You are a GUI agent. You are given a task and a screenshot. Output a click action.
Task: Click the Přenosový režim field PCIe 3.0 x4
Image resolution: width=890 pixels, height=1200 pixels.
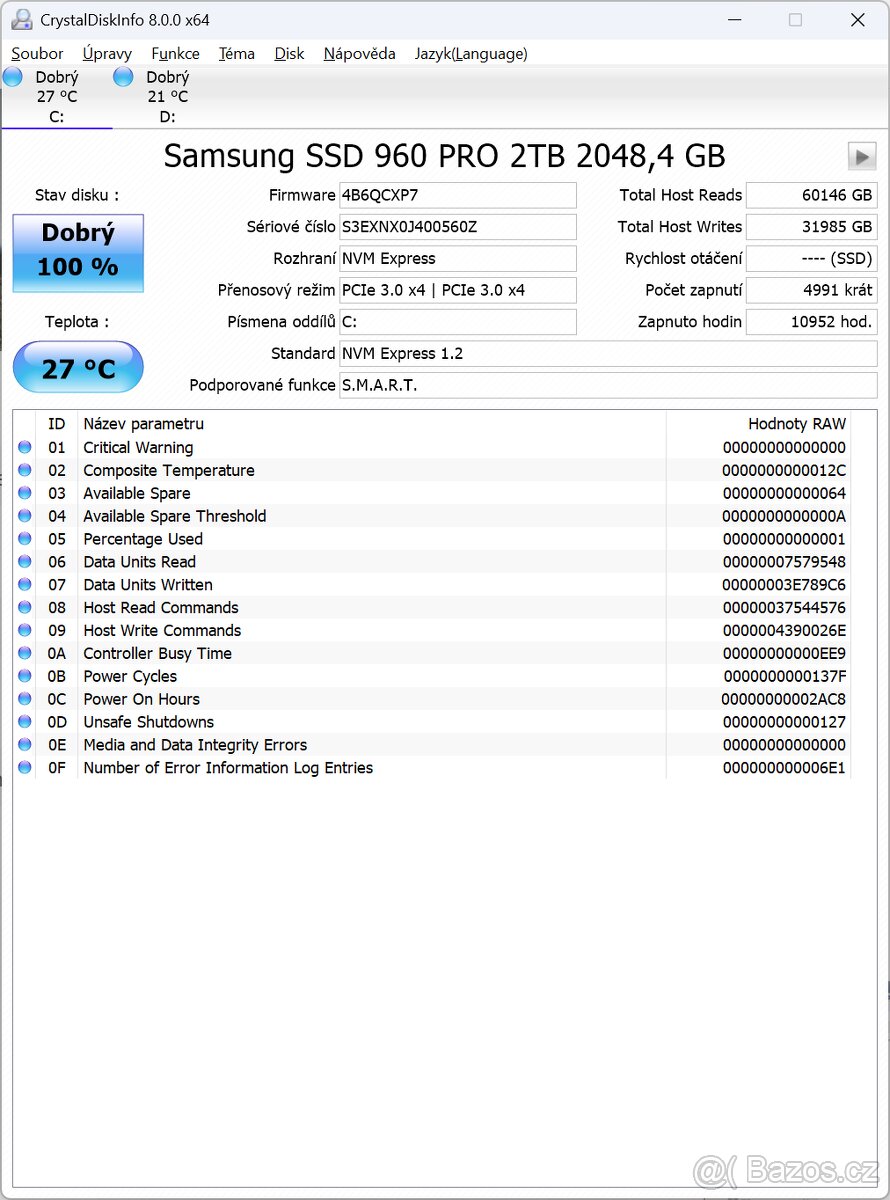pyautogui.click(x=458, y=290)
